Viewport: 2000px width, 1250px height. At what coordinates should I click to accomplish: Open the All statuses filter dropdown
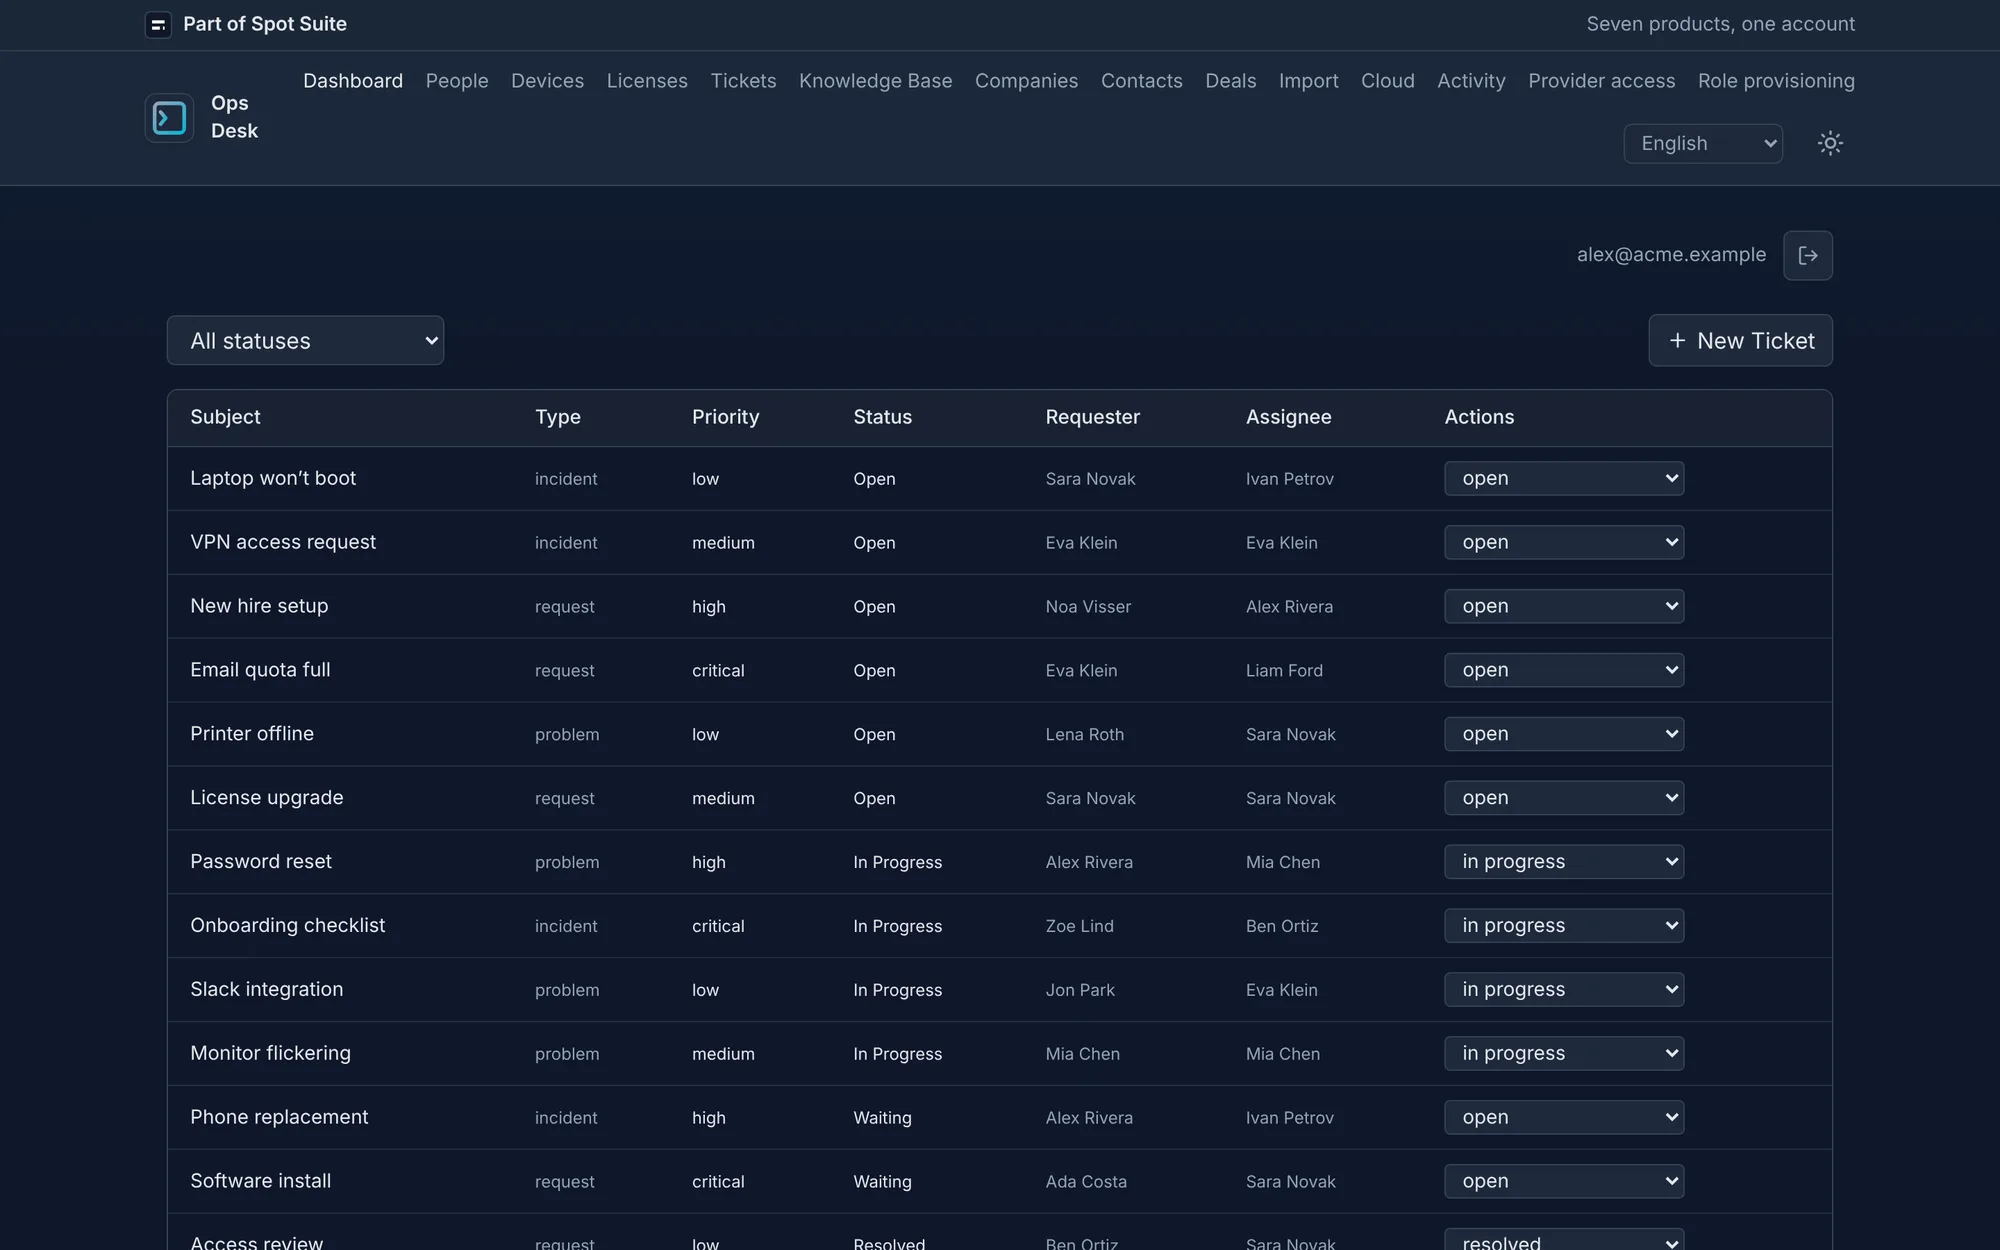tap(305, 341)
